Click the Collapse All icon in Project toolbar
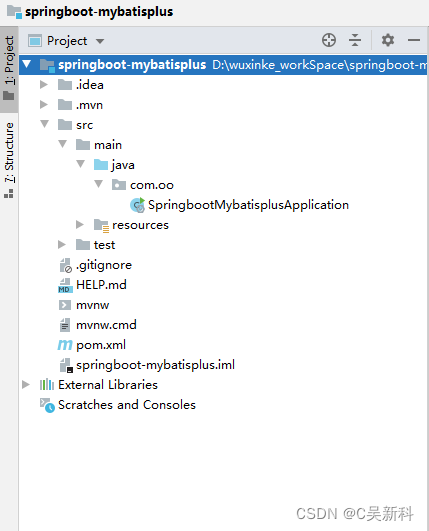The height and width of the screenshot is (531, 429). [355, 40]
